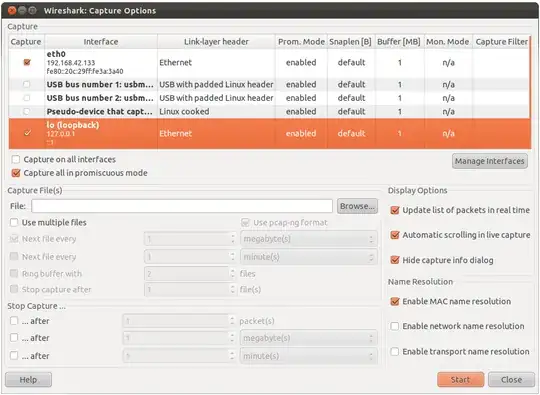Screen dimensions: 540x395
Task: Check the USB bus number 1 capture box
Action: tap(27, 84)
